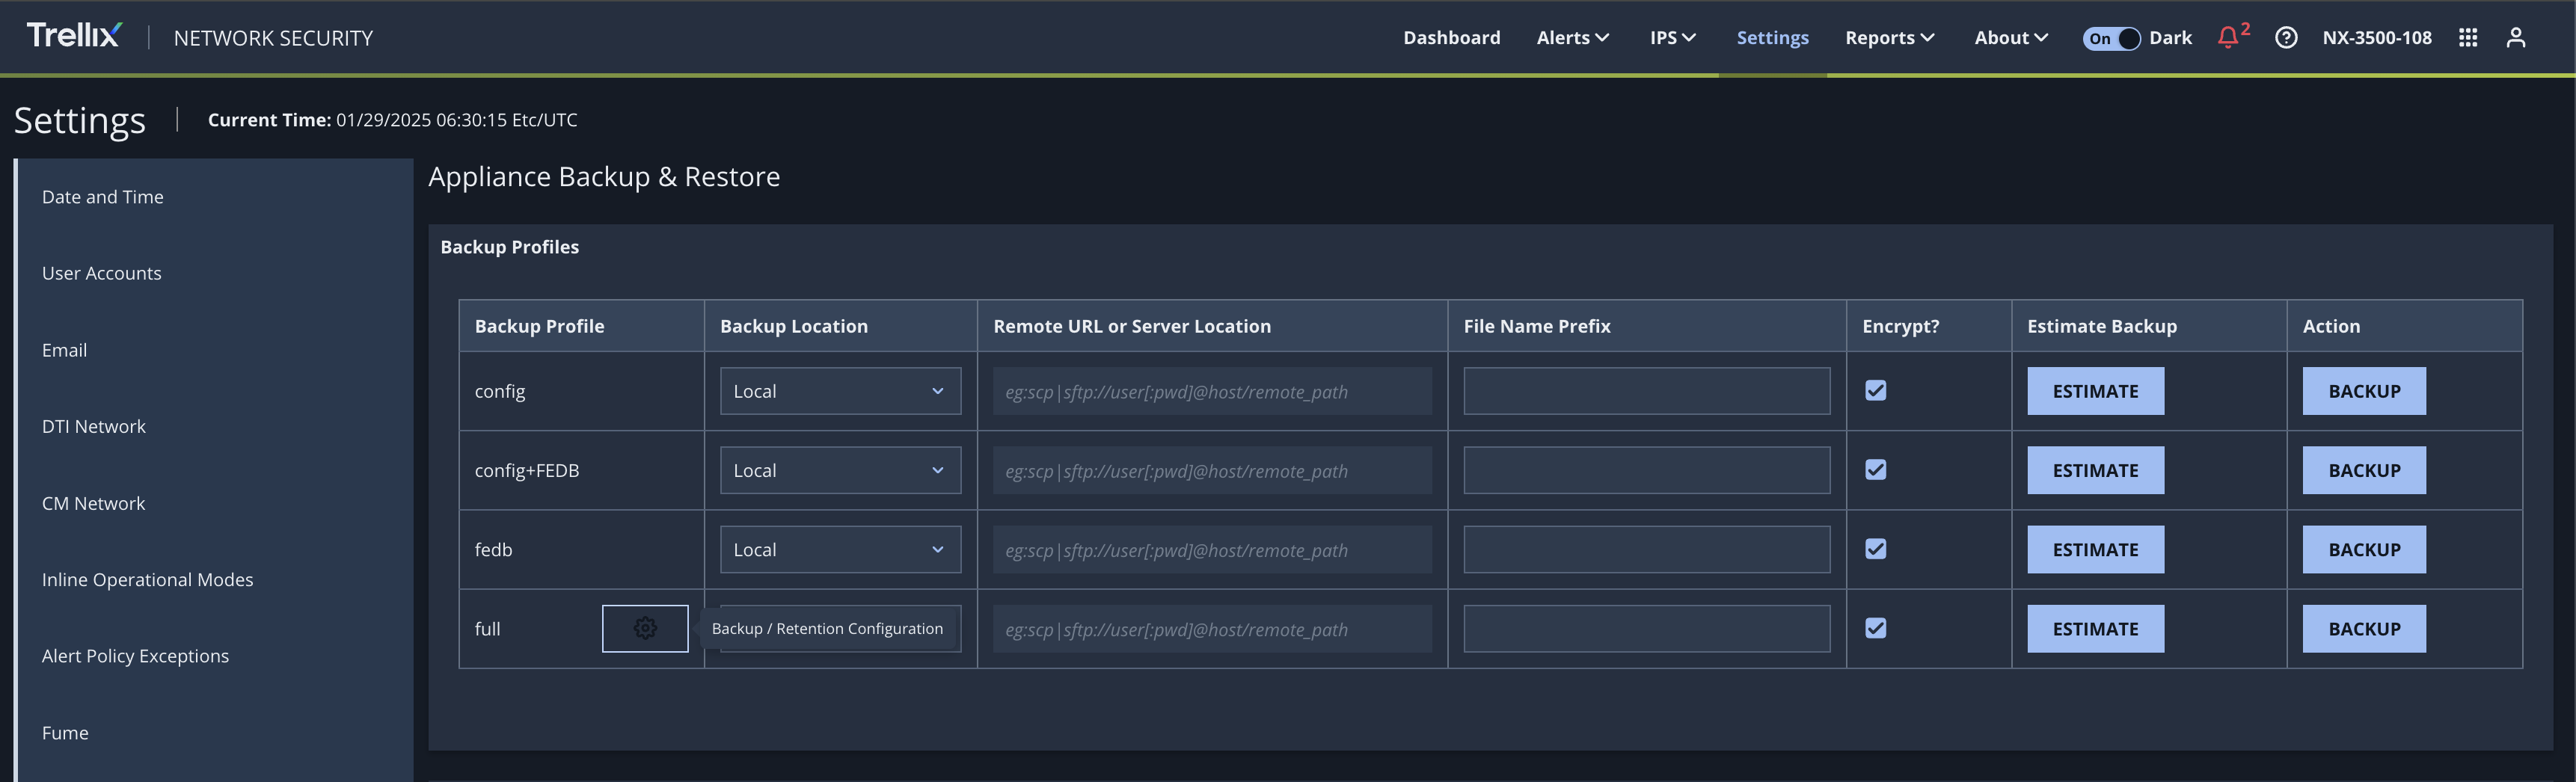Focus the Remote URL field for config+FEDB
The height and width of the screenshot is (782, 2576).
tap(1212, 470)
